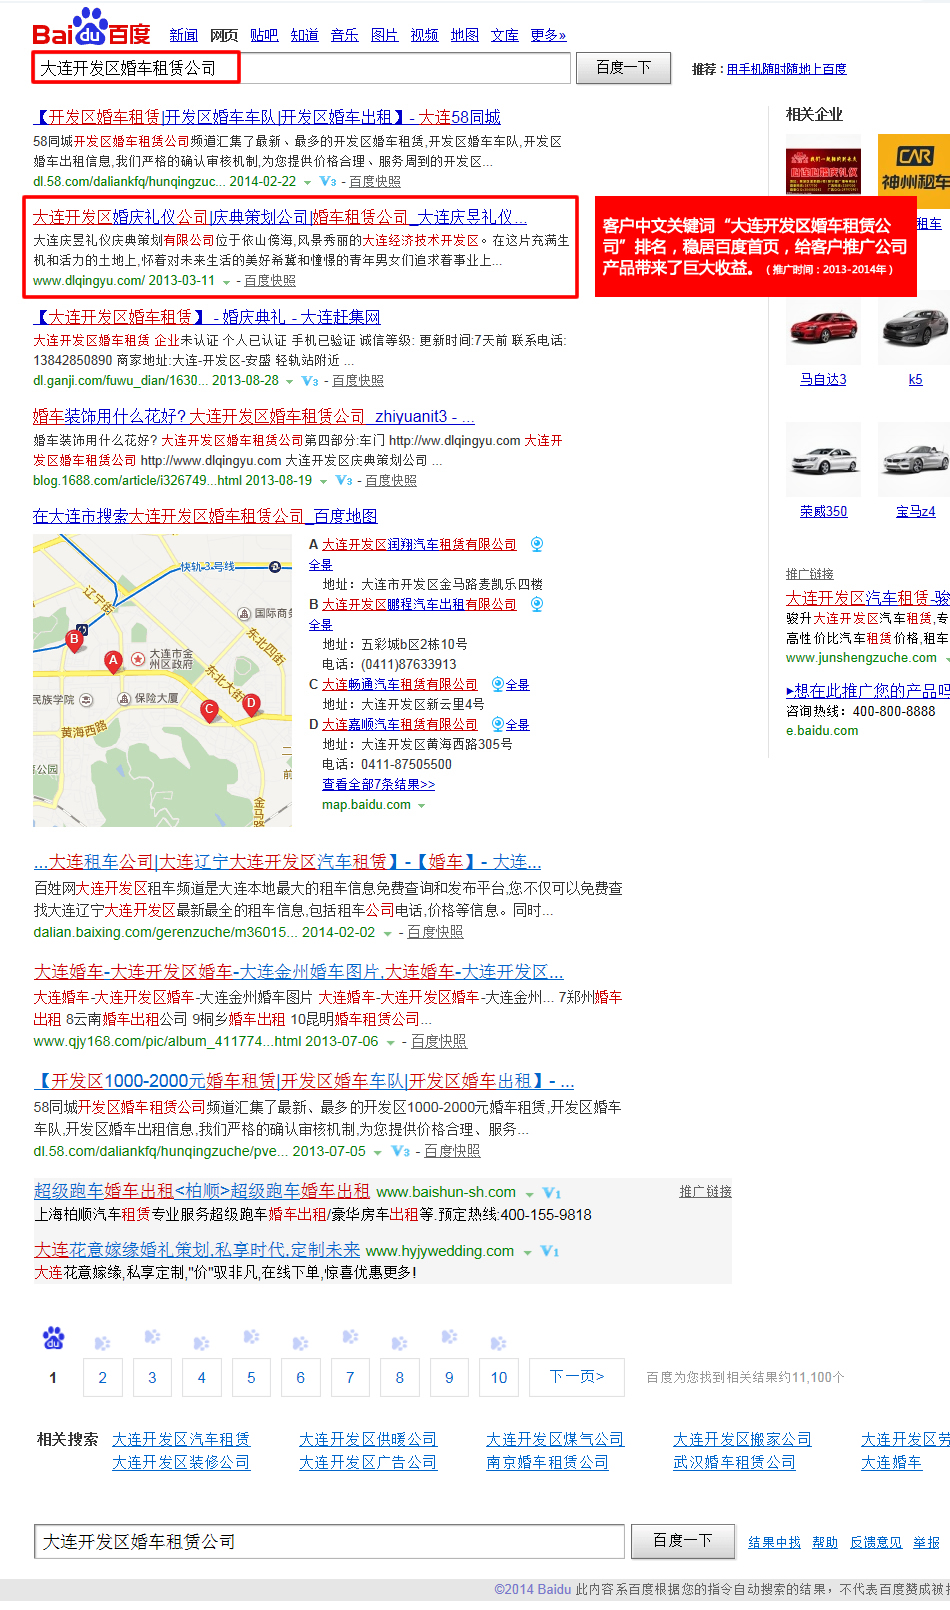Click Baidu paw icon above page 1
The image size is (950, 1610).
click(x=53, y=1337)
